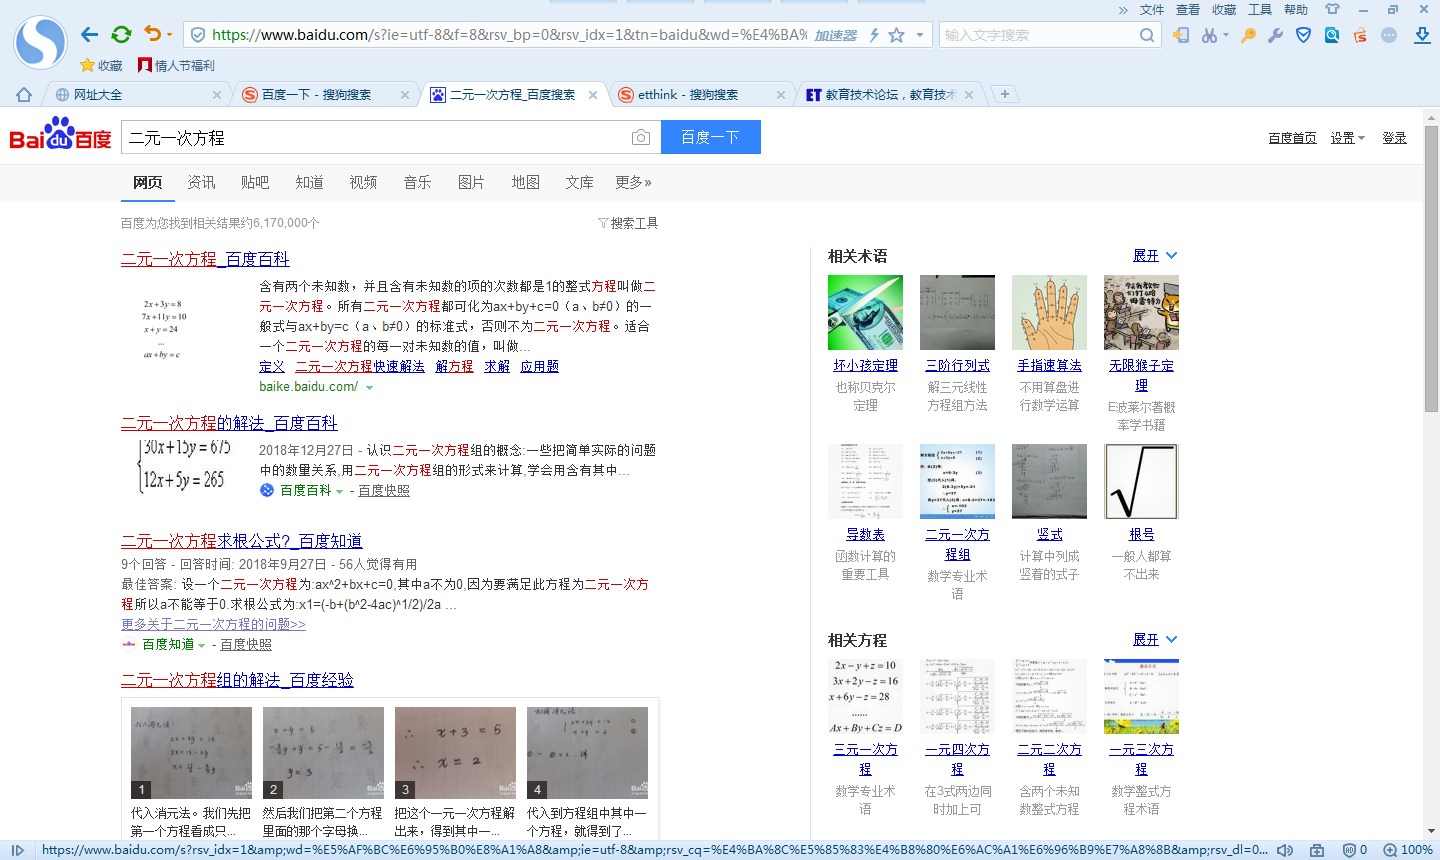The height and width of the screenshot is (860, 1440).
Task: Open the dropdown arrow after baike.baidu.com/
Action: 369,387
